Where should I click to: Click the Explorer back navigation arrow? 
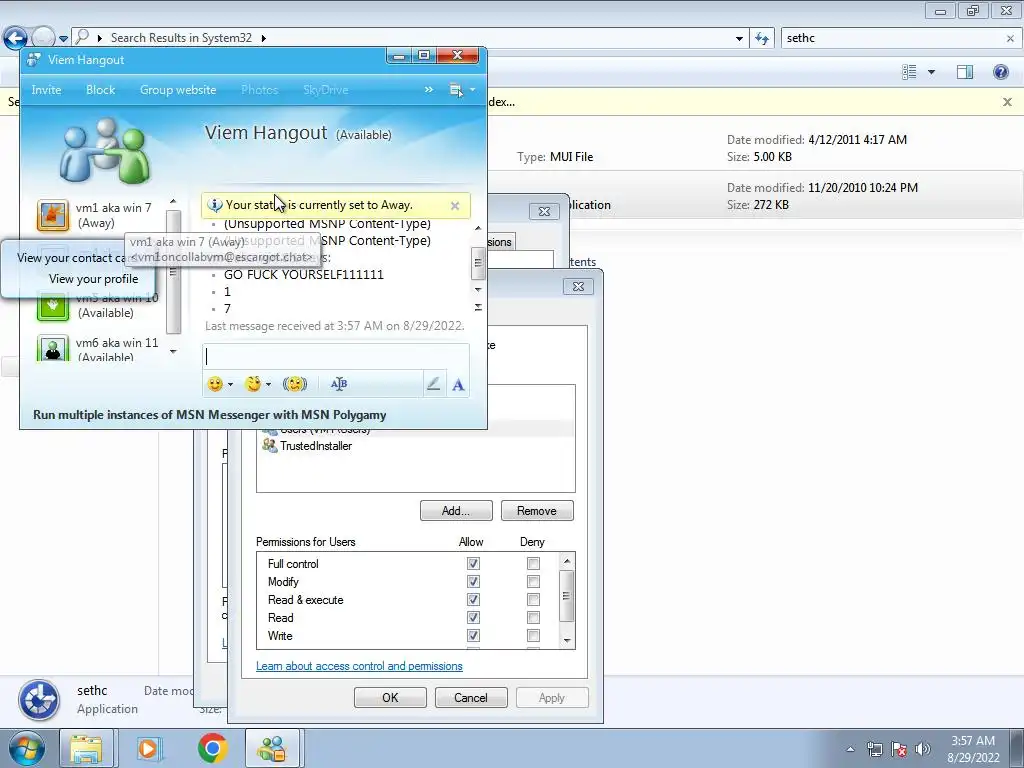15,38
